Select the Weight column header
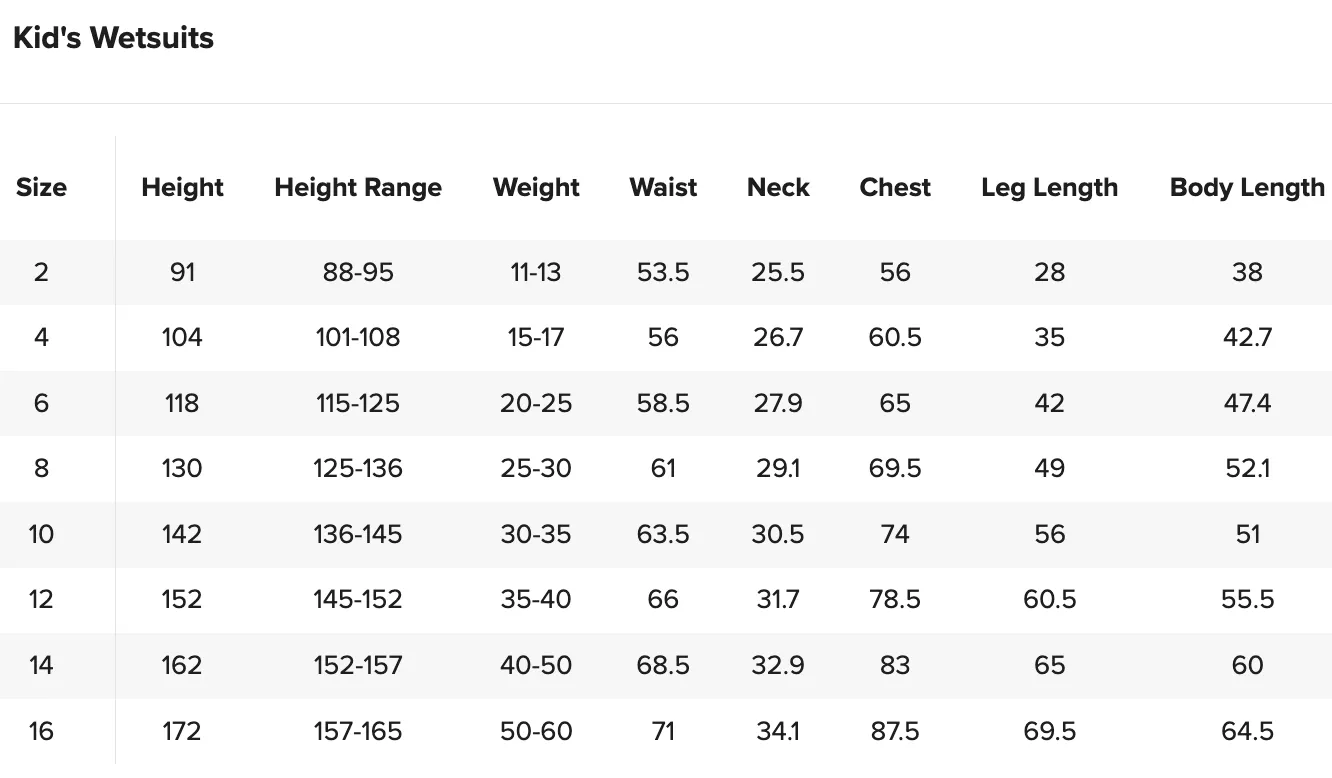This screenshot has width=1332, height=778. point(537,187)
